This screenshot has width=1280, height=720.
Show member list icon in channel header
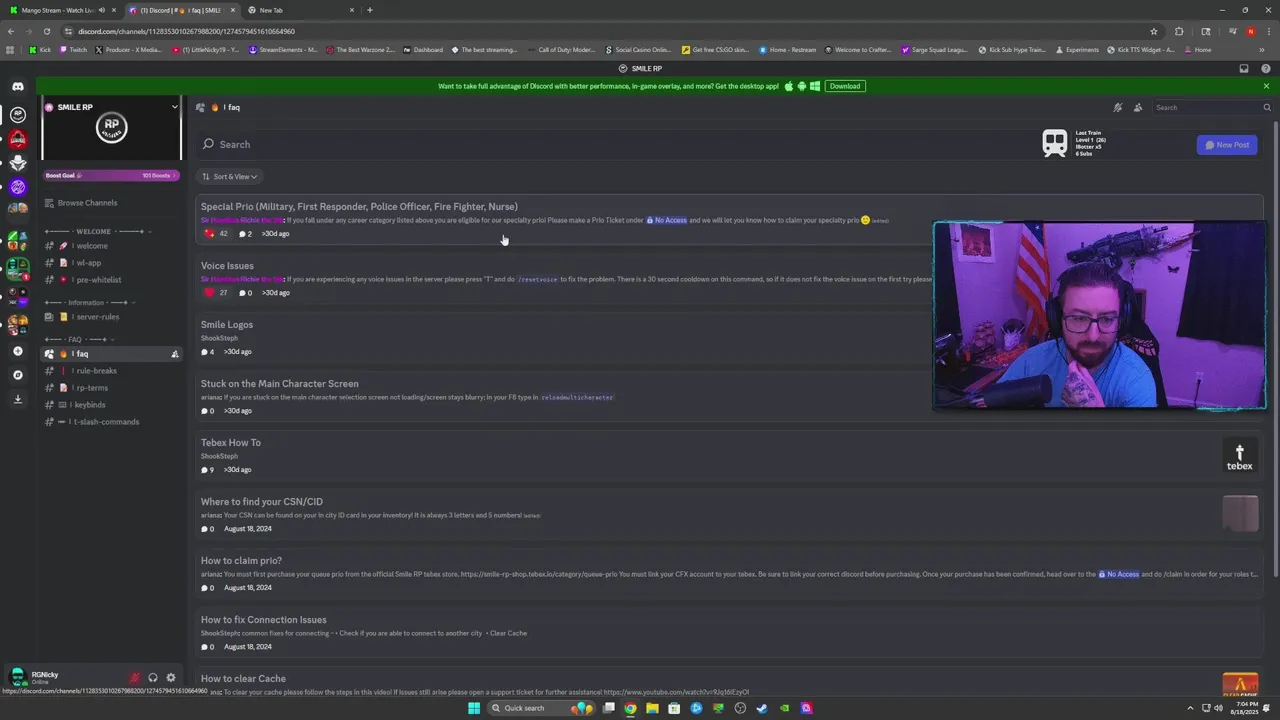(x=1138, y=107)
